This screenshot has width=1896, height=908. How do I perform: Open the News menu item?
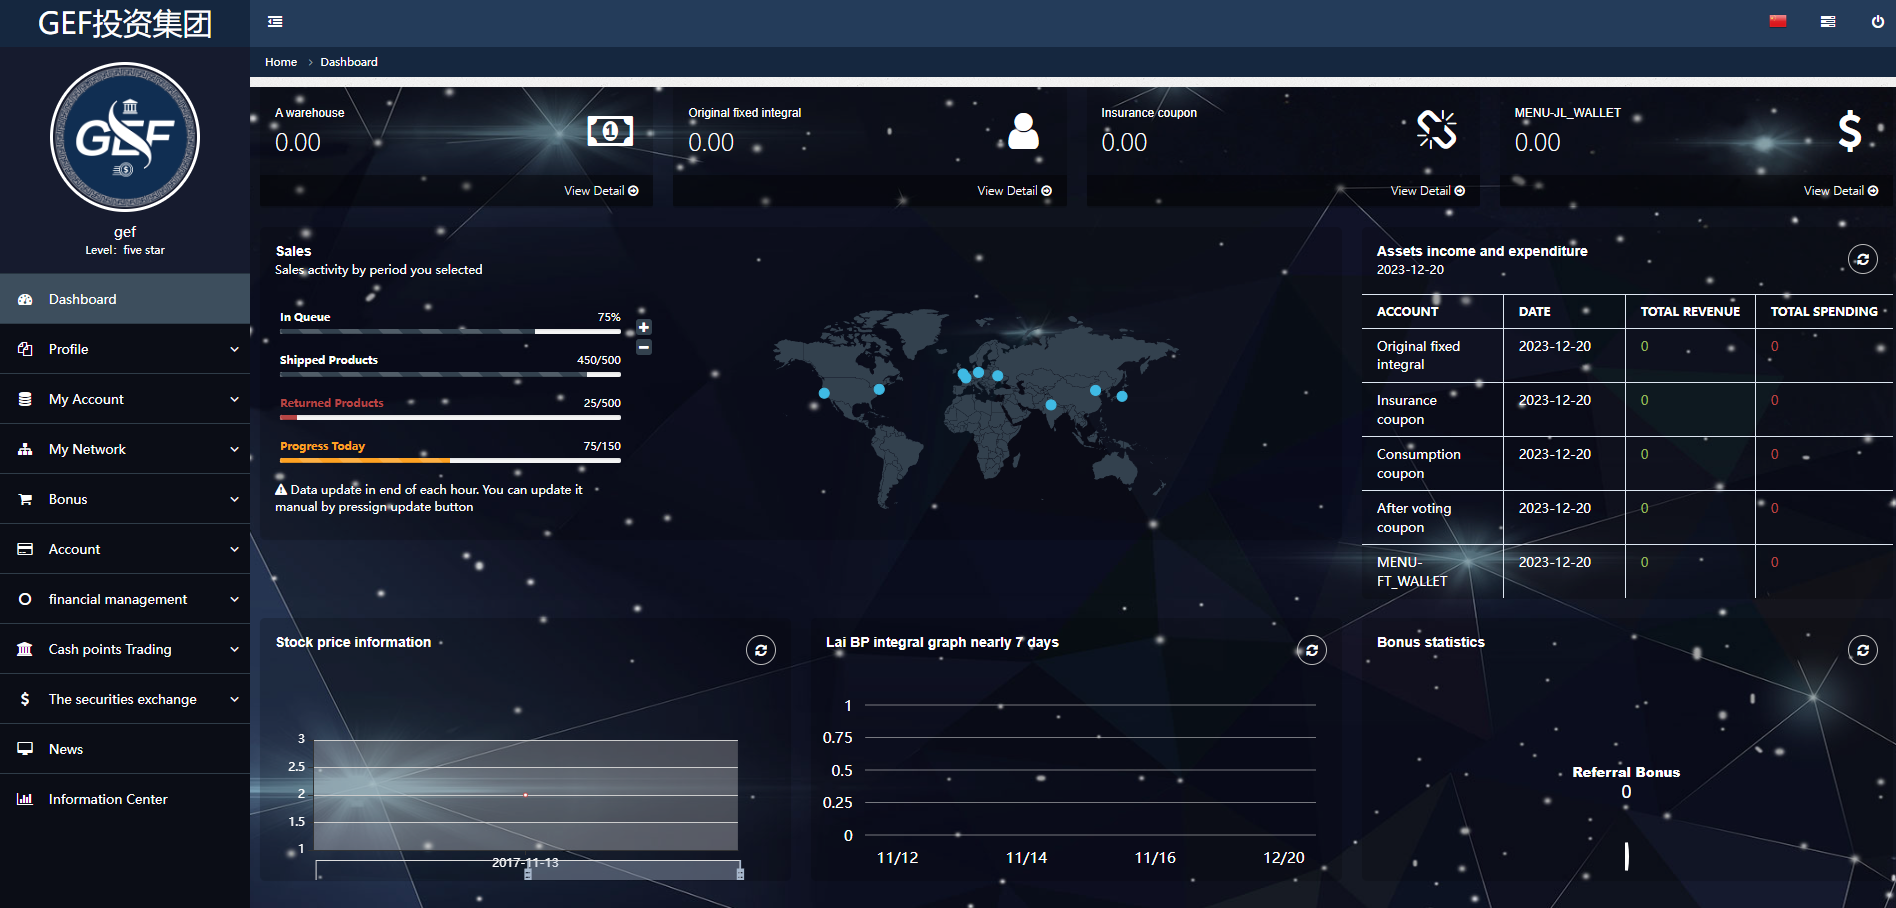point(125,749)
